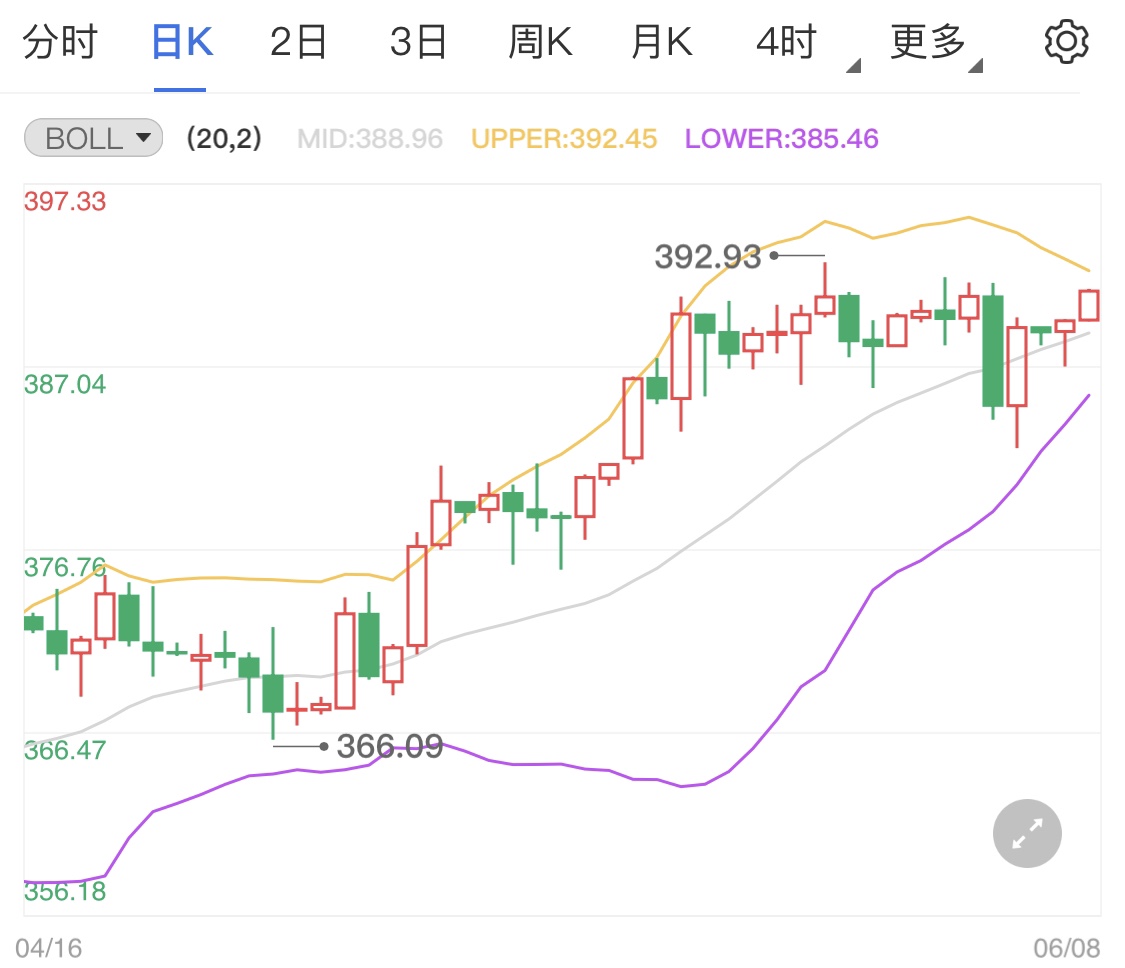Click the LOWER:385.46 value
The height and width of the screenshot is (968, 1125).
(x=781, y=138)
